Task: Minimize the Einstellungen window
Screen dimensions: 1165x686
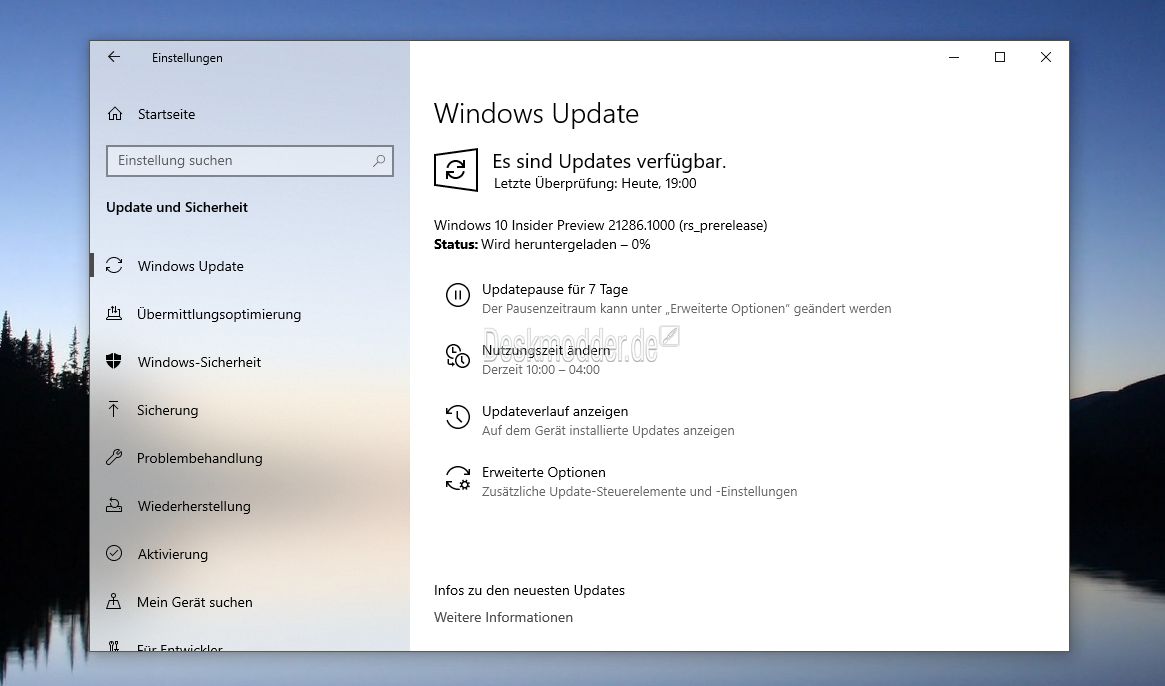Action: click(954, 57)
